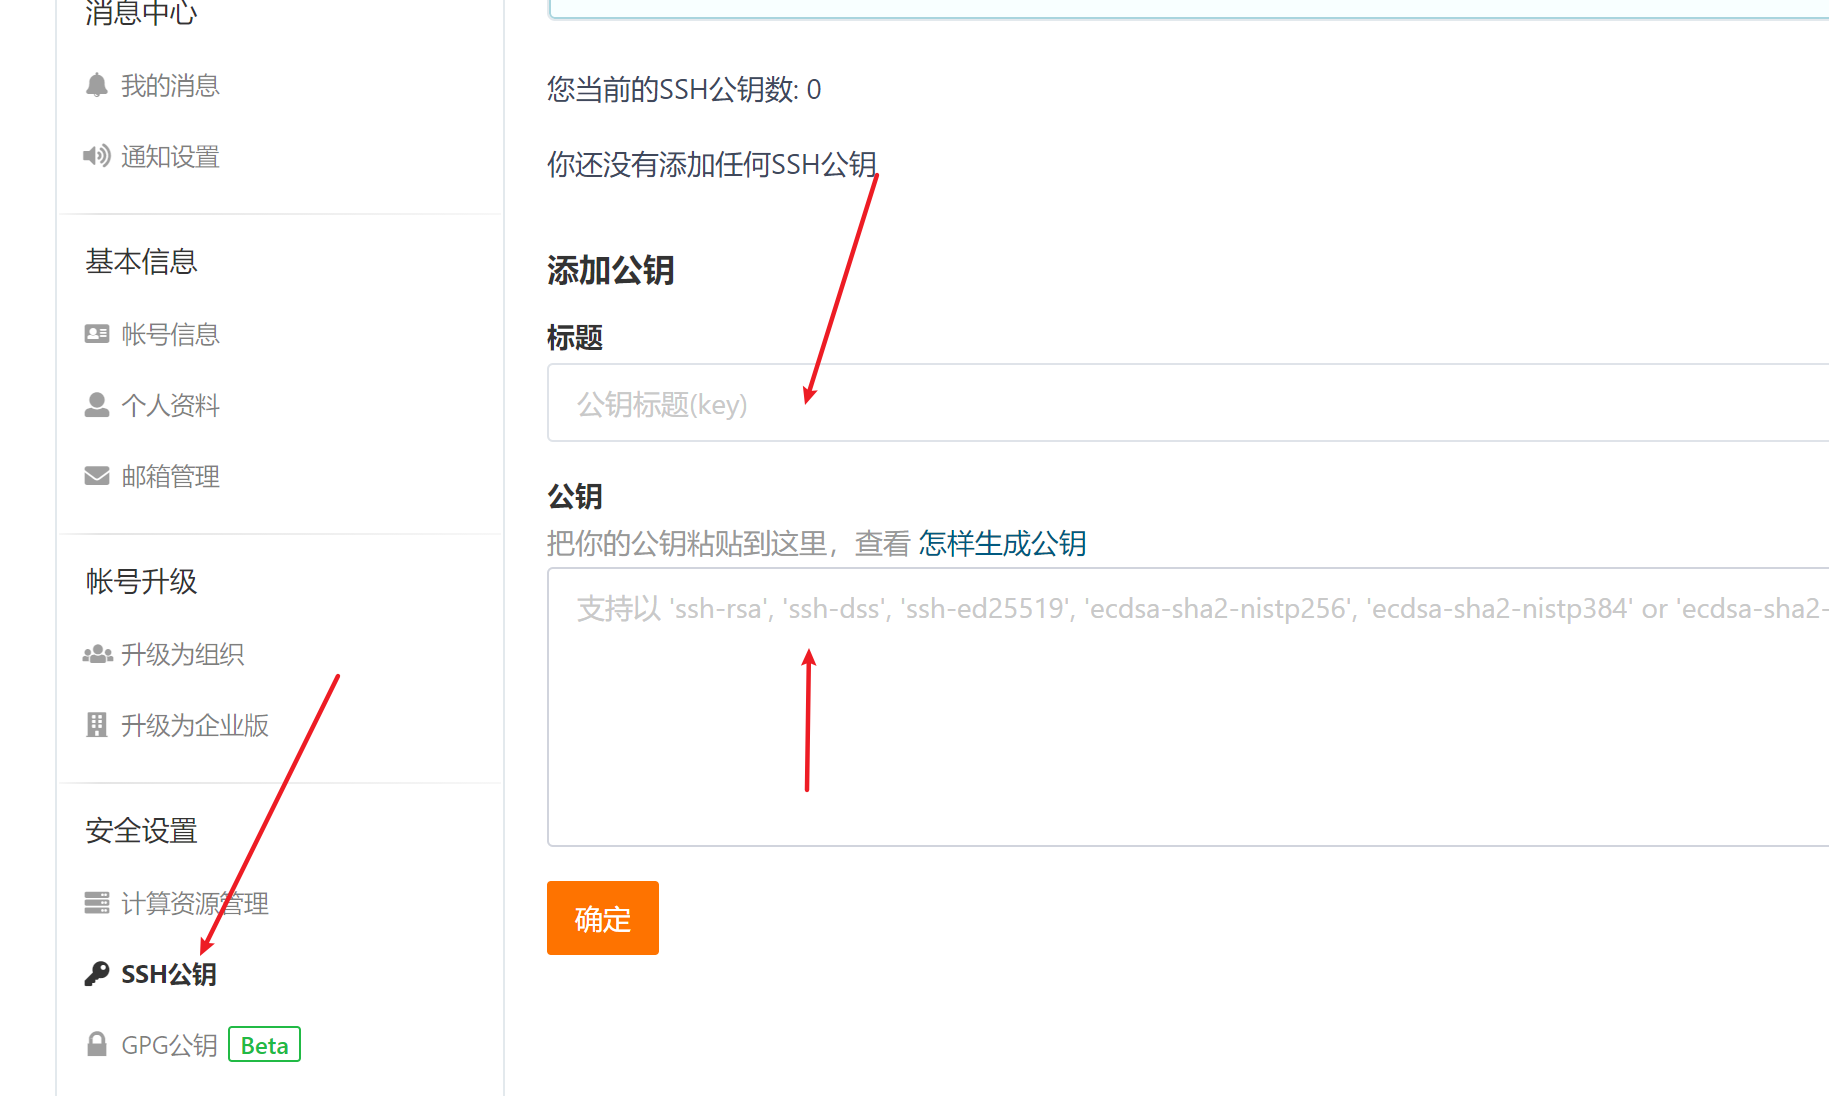Select 升级为组织 option
This screenshot has width=1829, height=1096.
click(x=183, y=655)
